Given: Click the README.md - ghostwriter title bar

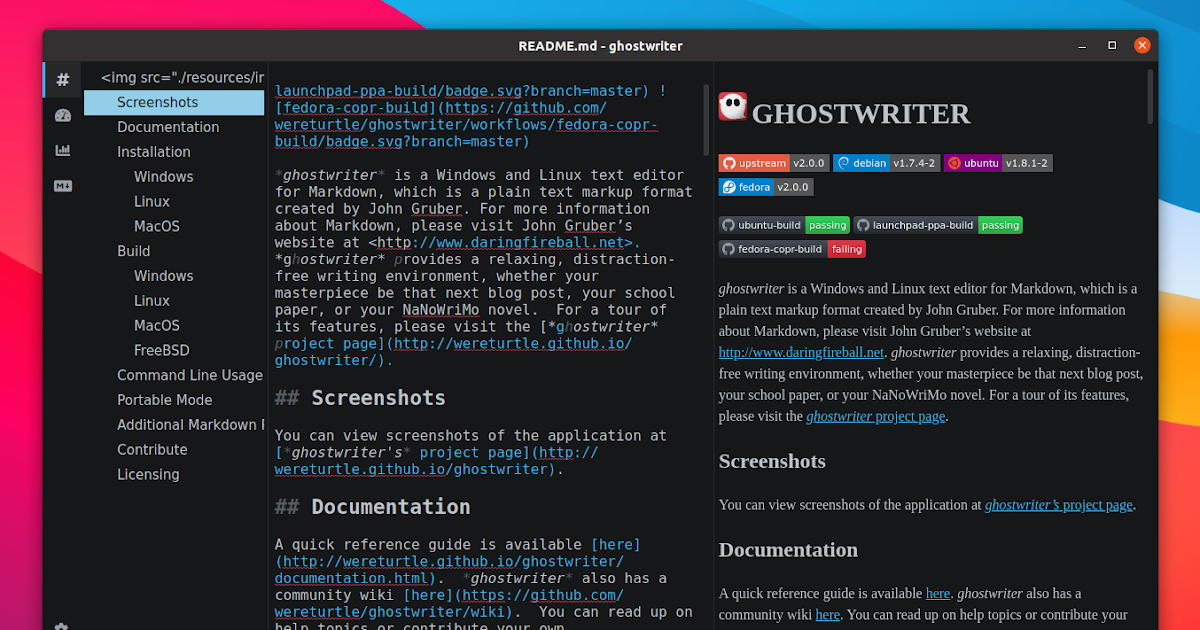Looking at the screenshot, I should click(600, 46).
